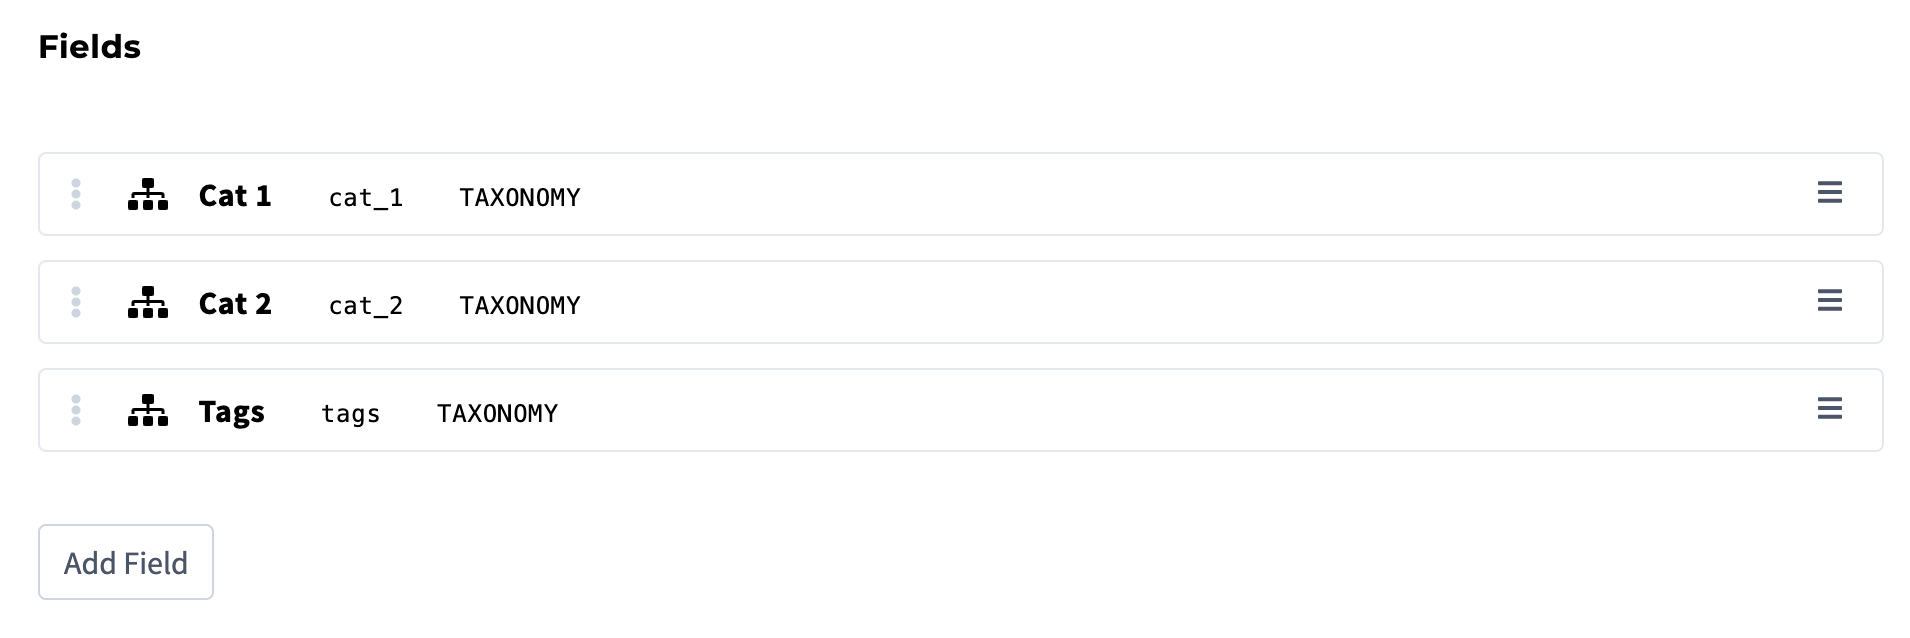Click the TAXONOMY label on Cat 1
1910x638 pixels.
(x=520, y=197)
